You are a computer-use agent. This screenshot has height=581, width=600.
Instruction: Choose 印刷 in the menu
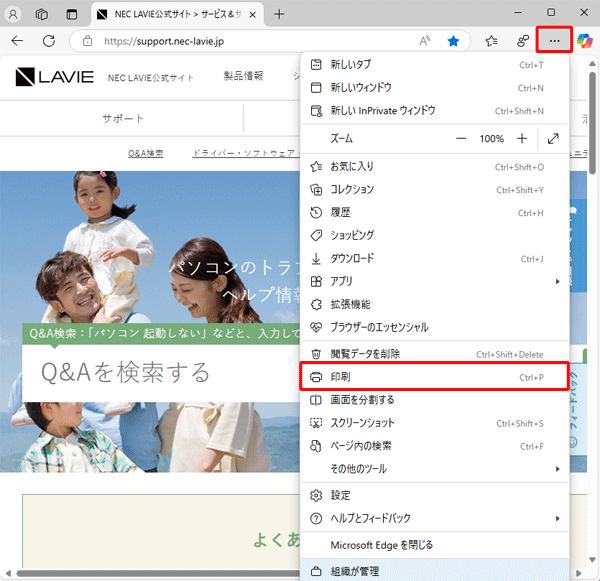tap(435, 377)
